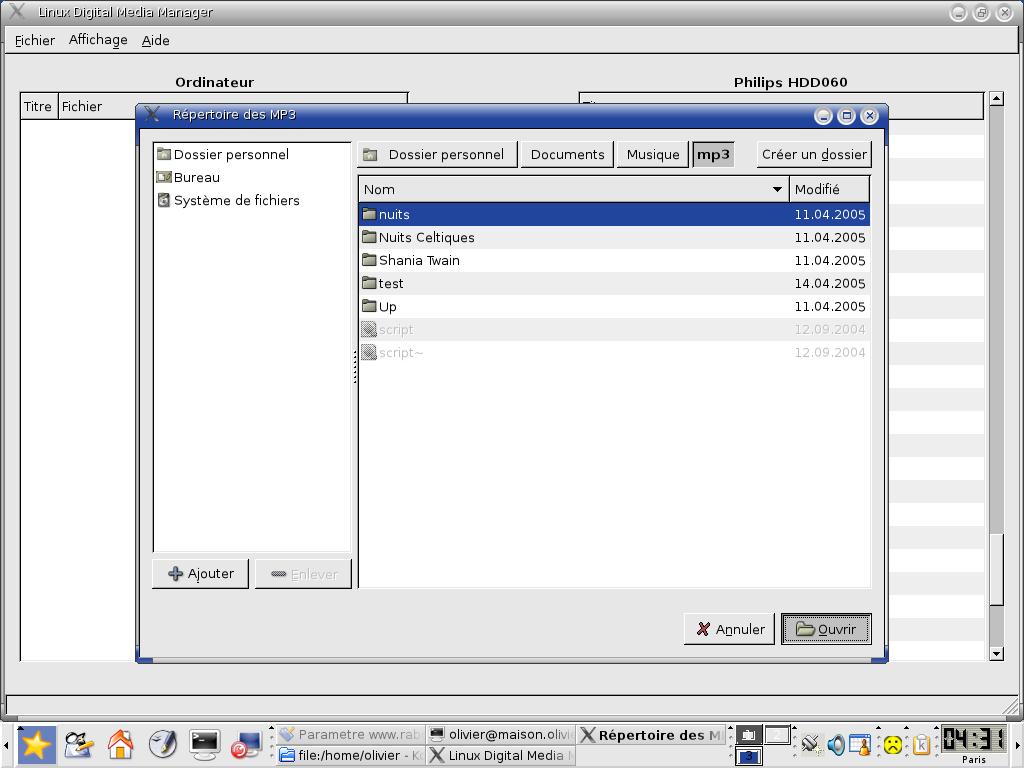Open the Fichier menu
Viewport: 1024px width, 768px height.
(x=35, y=40)
